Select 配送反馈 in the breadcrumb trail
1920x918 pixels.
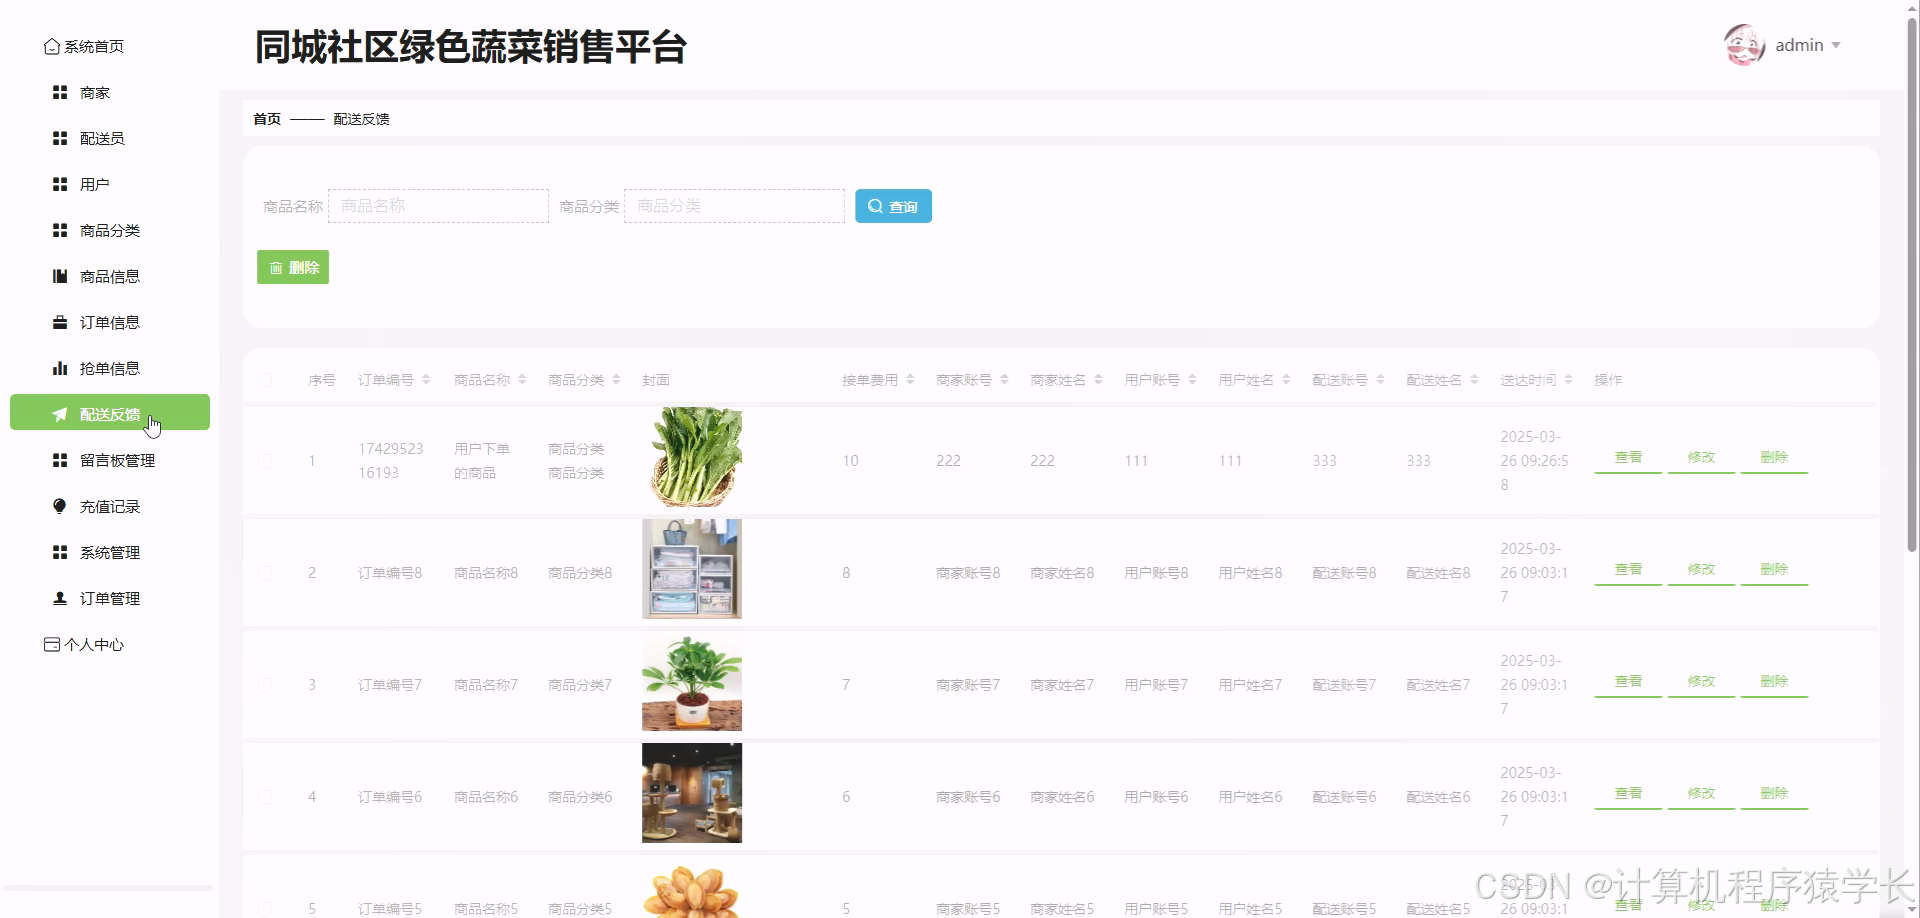click(x=361, y=118)
